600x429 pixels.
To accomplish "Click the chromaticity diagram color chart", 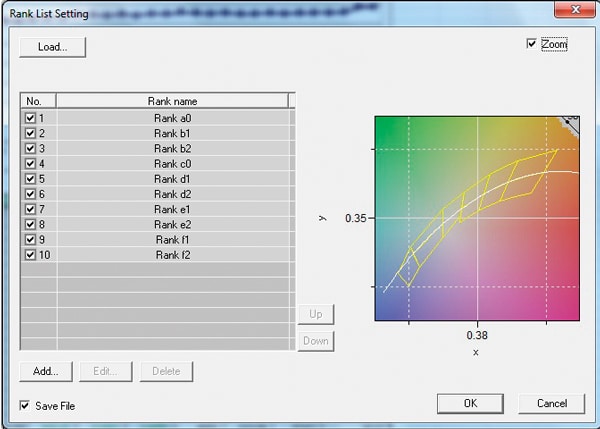I will [x=477, y=219].
